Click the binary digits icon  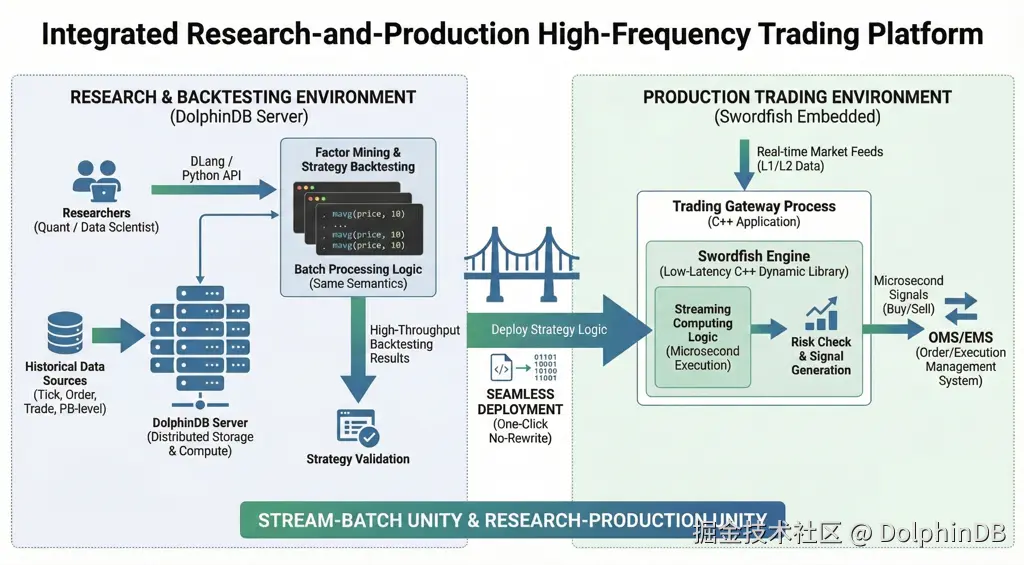(x=545, y=368)
